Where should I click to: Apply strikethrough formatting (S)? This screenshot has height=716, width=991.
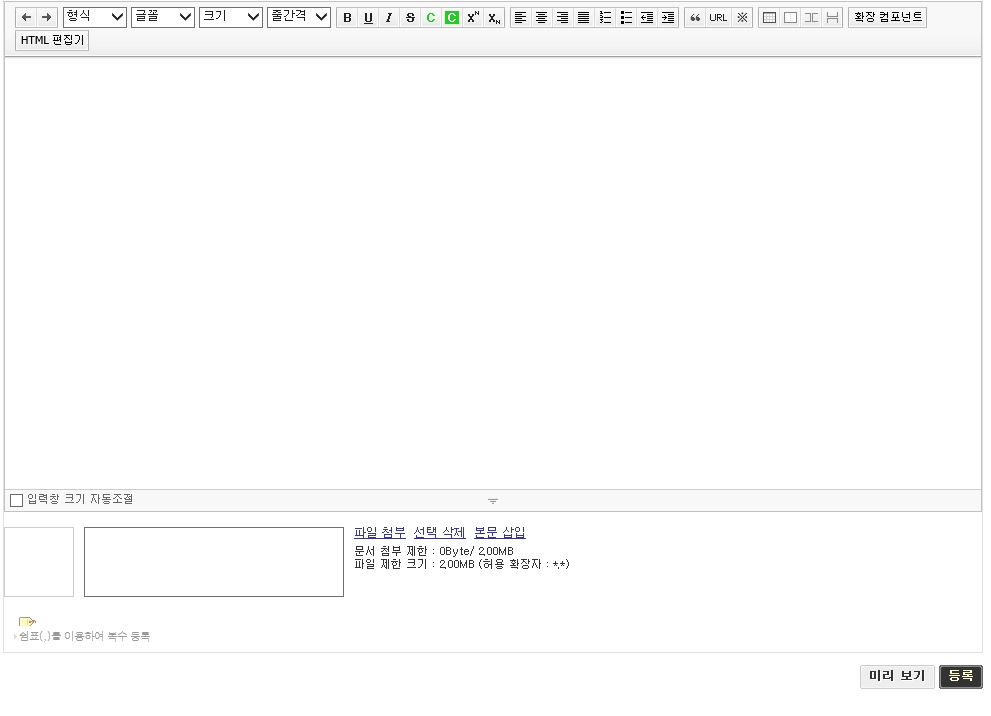[x=410, y=18]
